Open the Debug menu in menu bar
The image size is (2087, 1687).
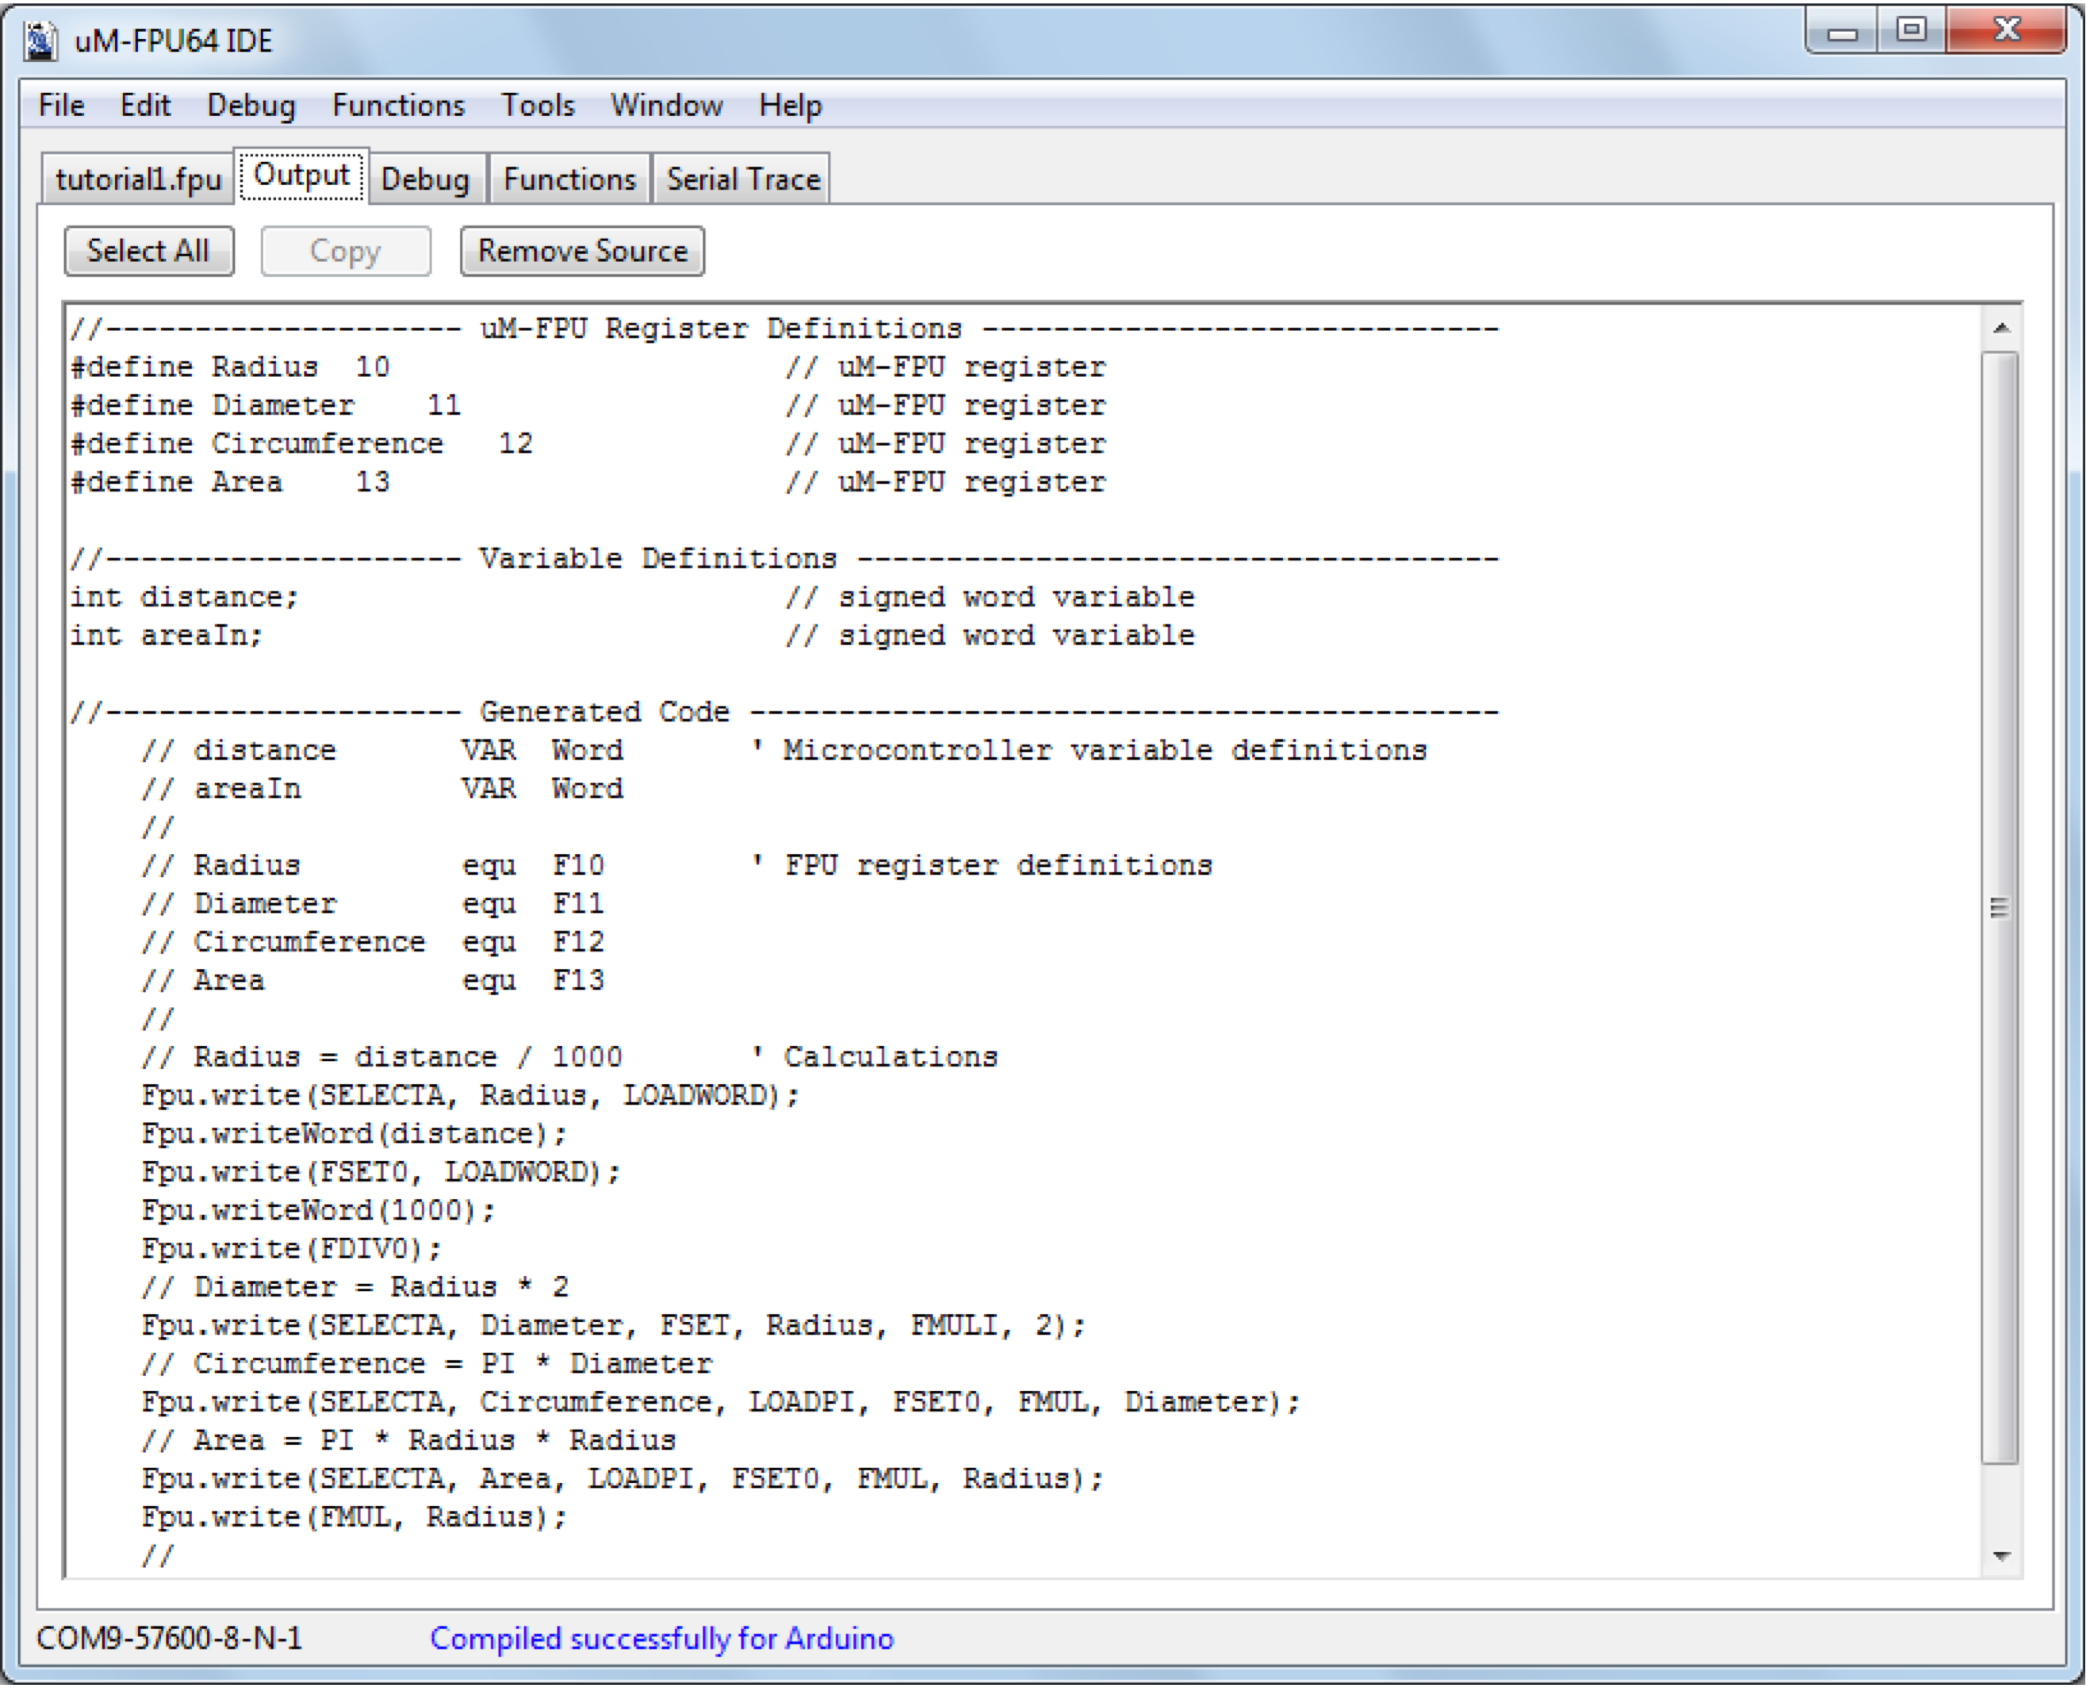tap(251, 105)
